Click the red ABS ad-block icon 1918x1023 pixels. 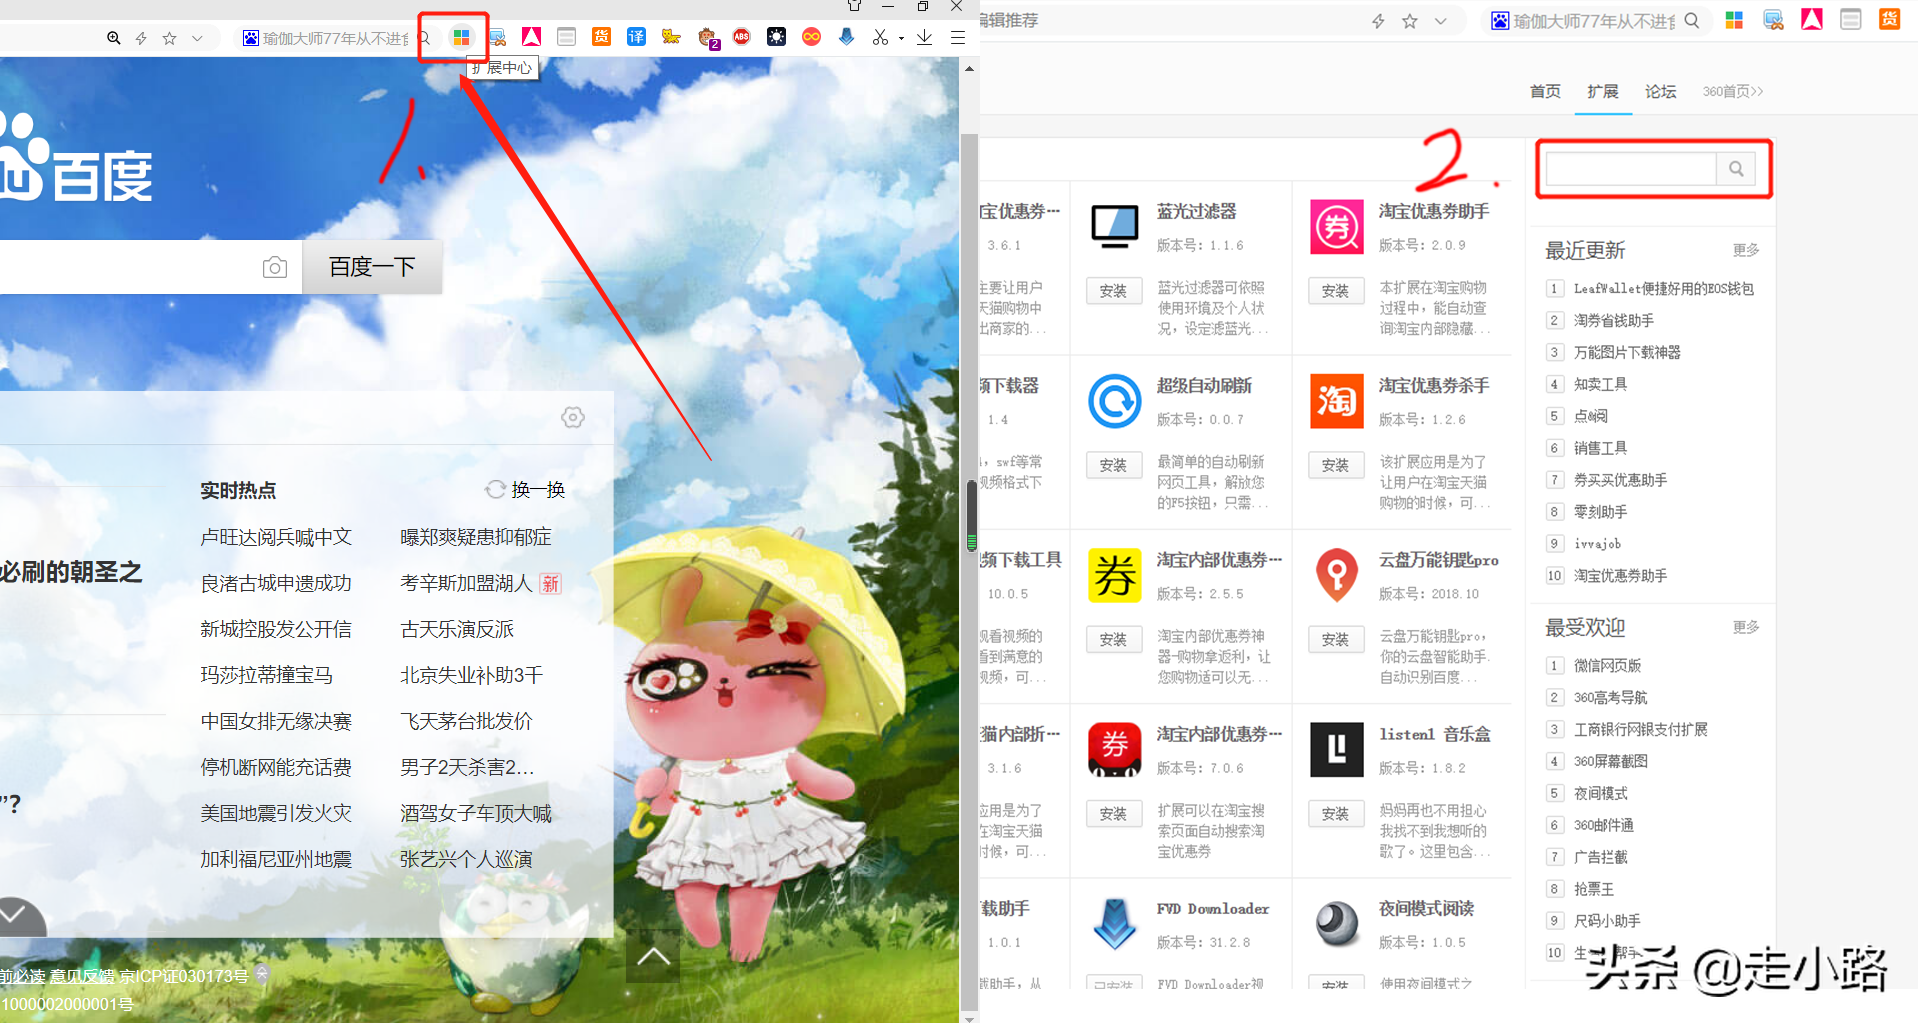click(x=742, y=37)
